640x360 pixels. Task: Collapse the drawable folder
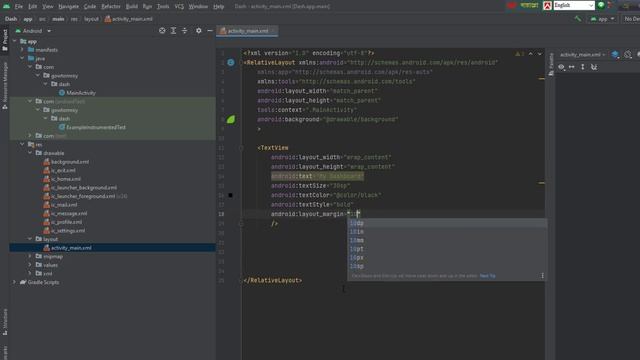pyautogui.click(x=30, y=153)
